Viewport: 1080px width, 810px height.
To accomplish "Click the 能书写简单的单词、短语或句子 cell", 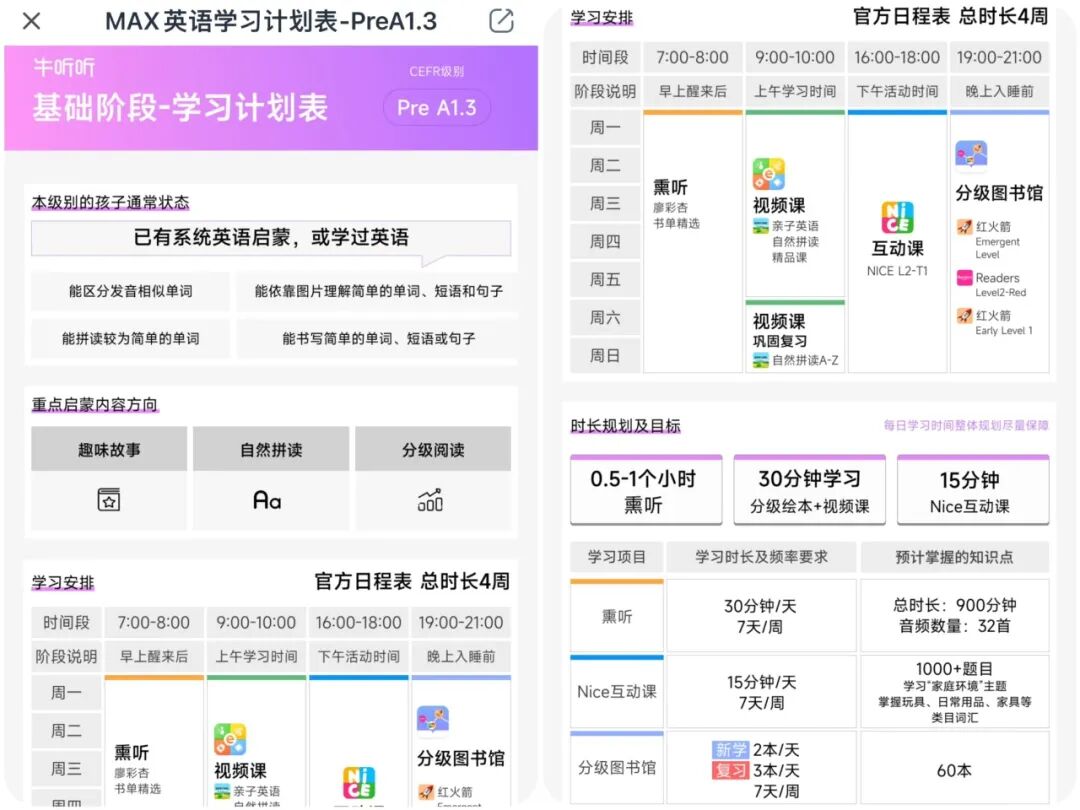I will click(x=378, y=338).
